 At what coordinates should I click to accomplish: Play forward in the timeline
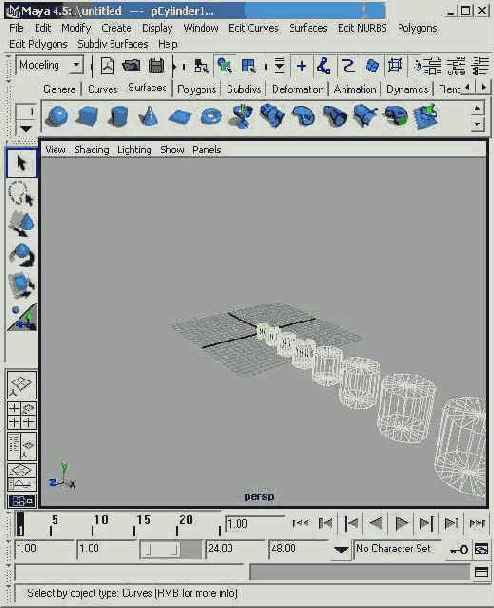point(401,523)
